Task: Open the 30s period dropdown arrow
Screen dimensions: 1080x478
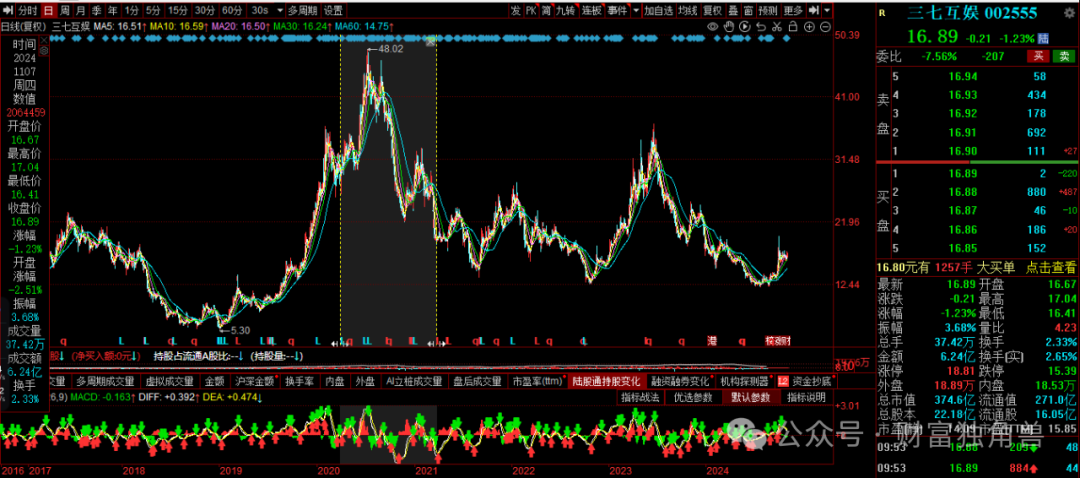Action: coord(280,10)
